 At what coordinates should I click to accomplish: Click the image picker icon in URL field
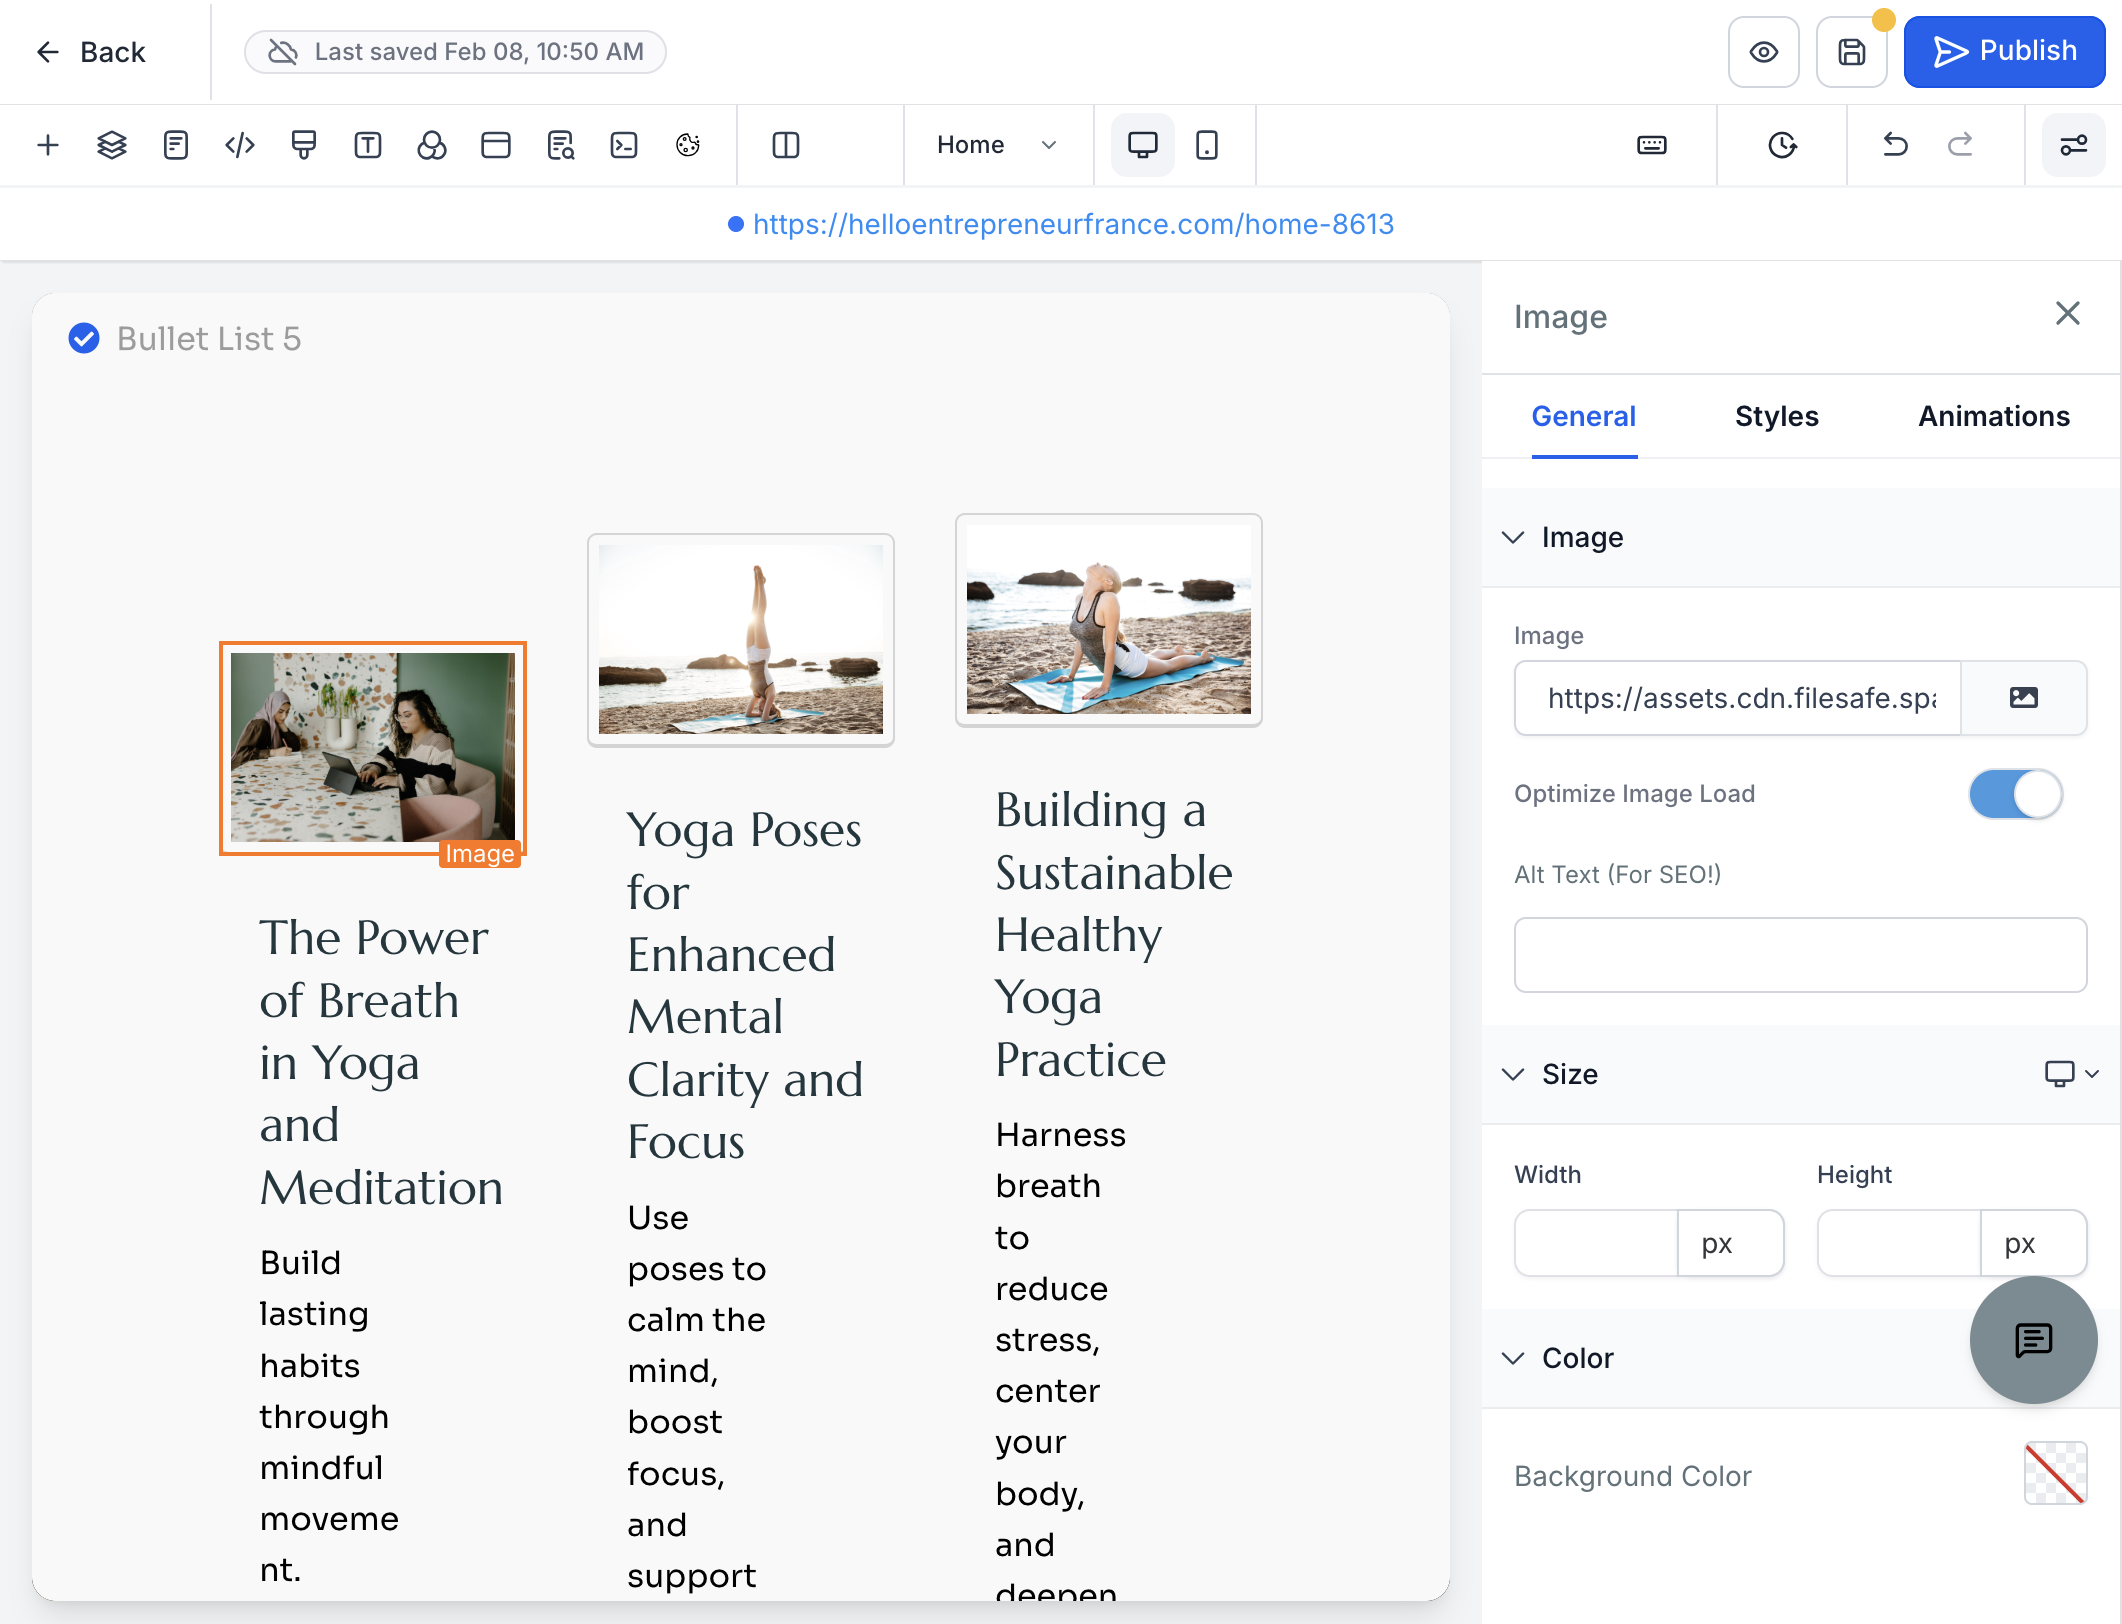(x=2024, y=698)
